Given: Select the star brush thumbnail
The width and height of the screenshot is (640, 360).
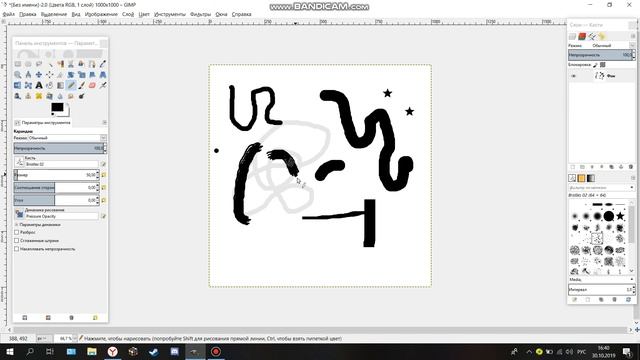Looking at the screenshot, I should click(620, 216).
